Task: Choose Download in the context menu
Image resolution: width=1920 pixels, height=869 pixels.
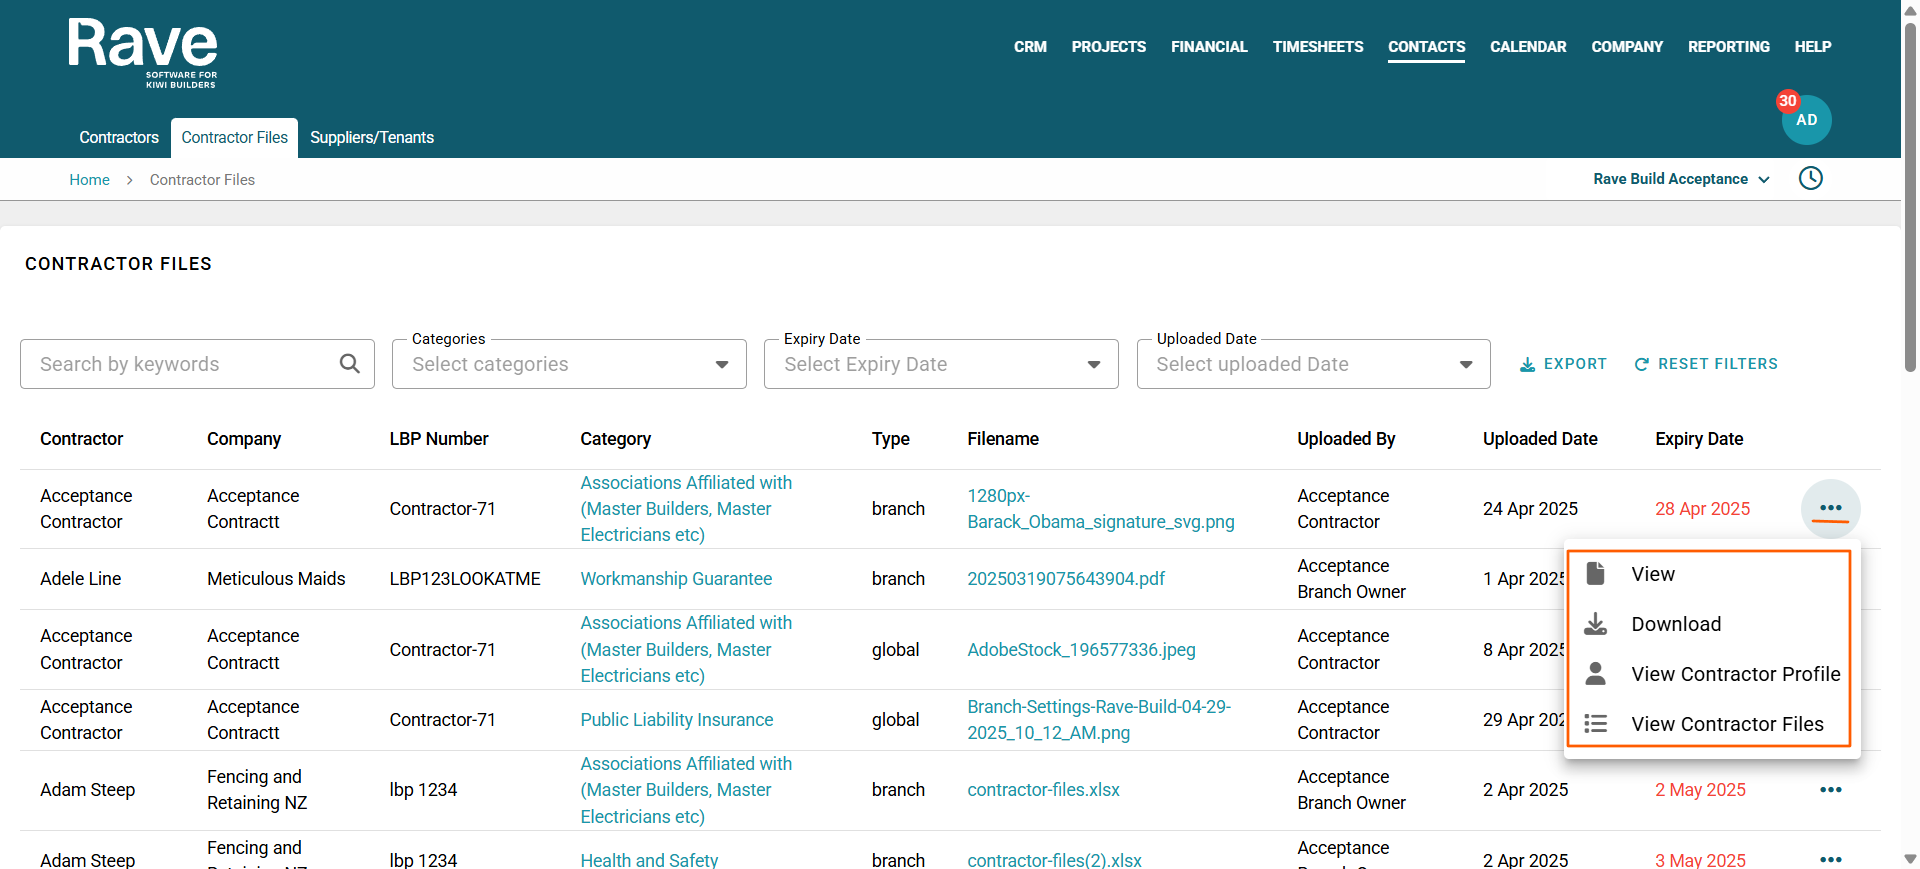Action: coord(1676,624)
